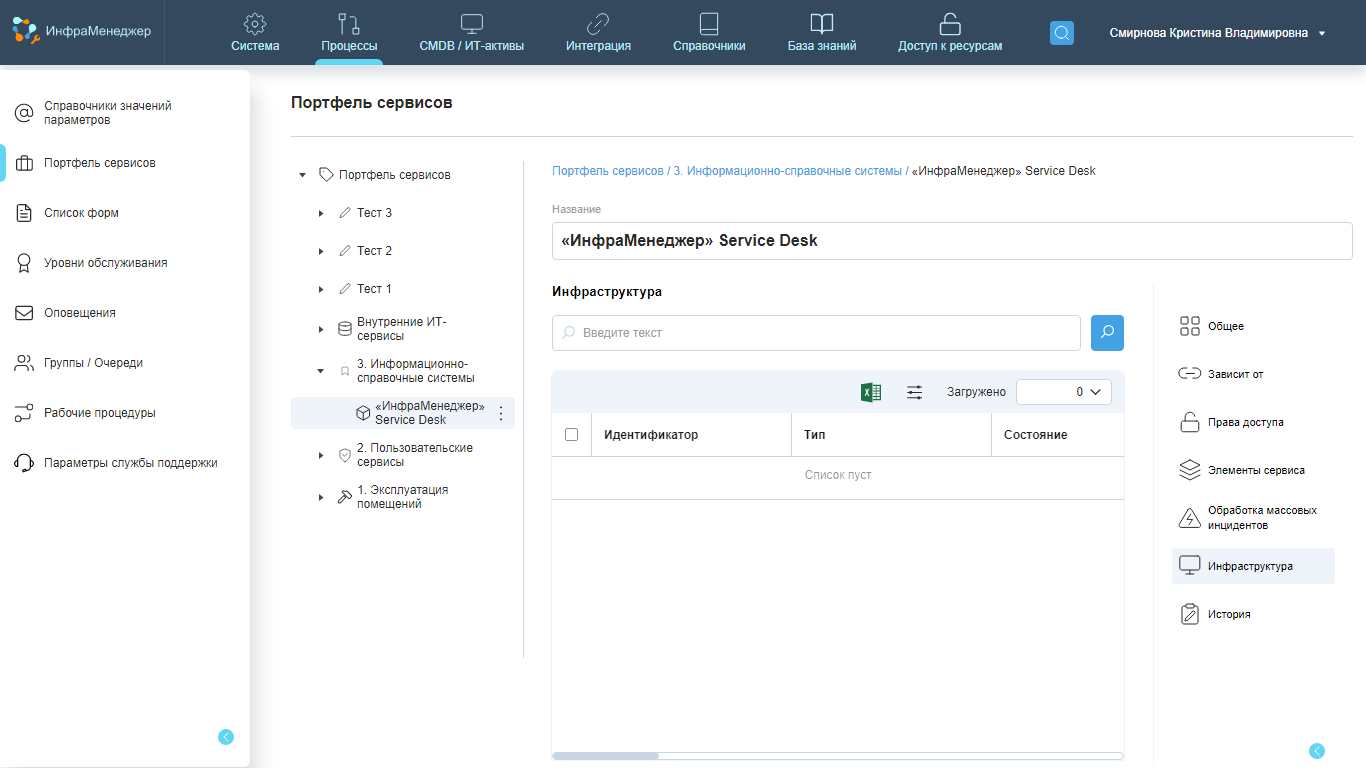Open the Система gear icon
This screenshot has width=1366, height=768.
(x=255, y=23)
